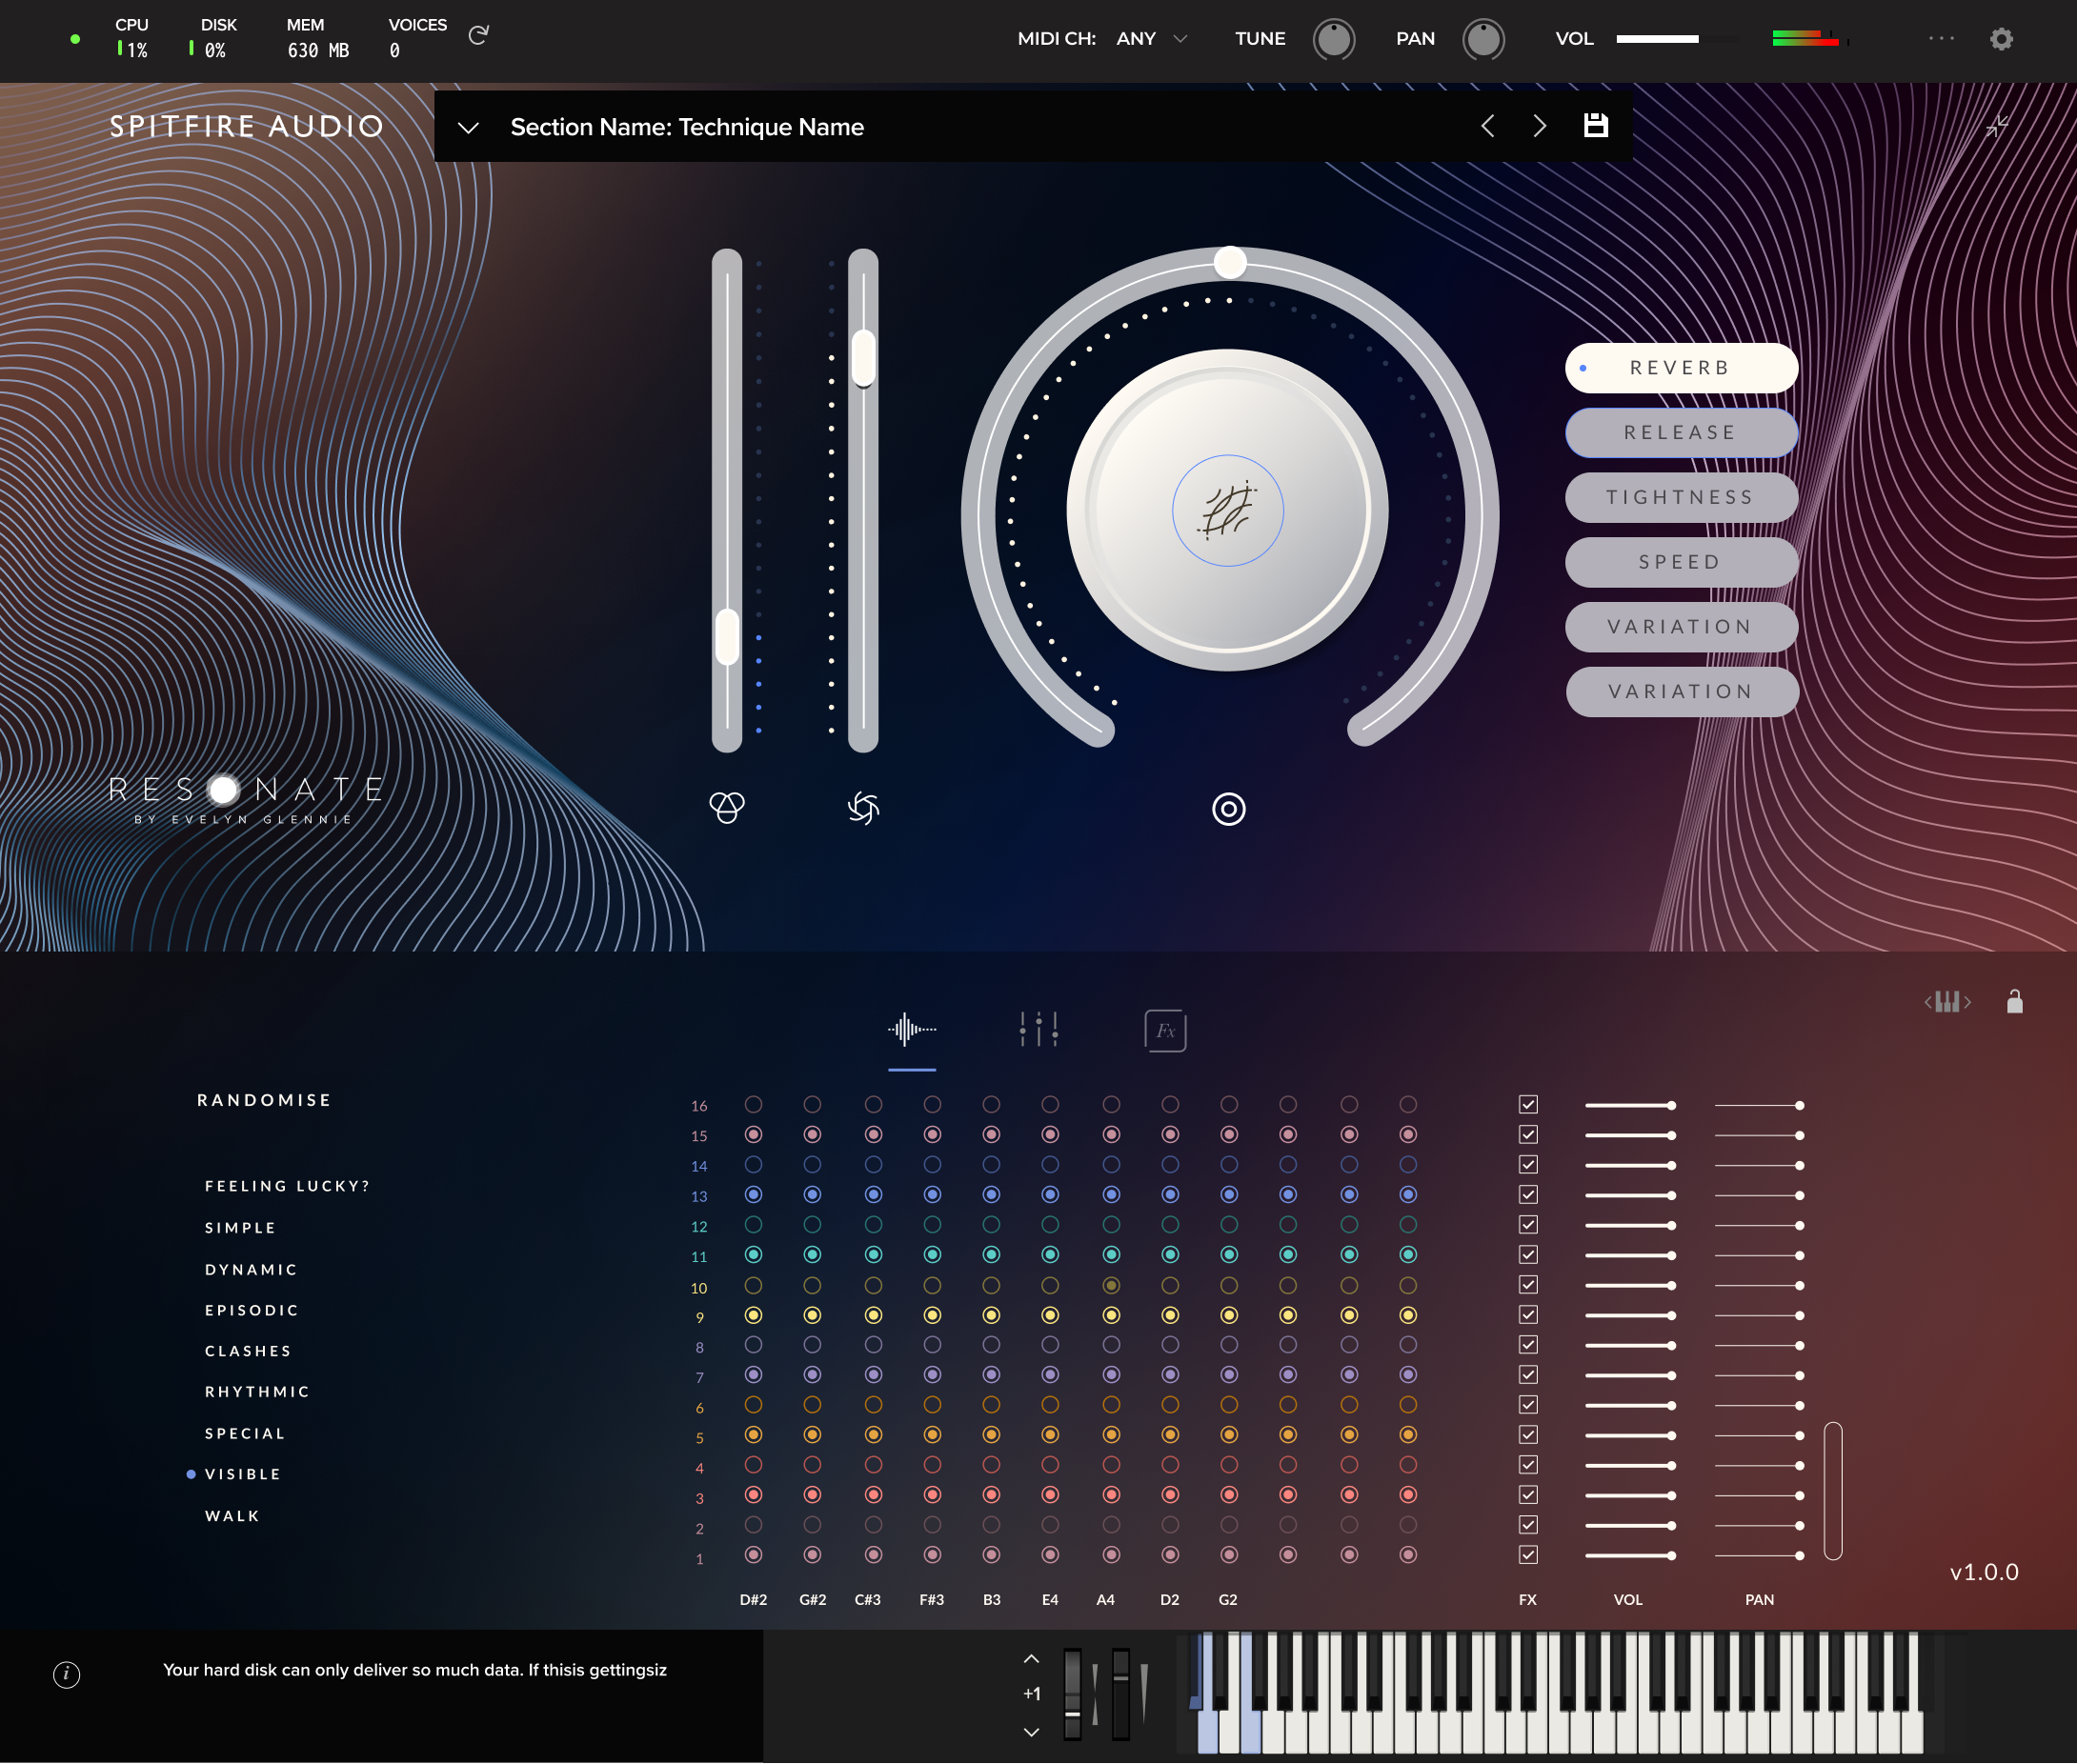Toggle the FX checkbox for row 16
This screenshot has width=2077, height=1764.
(x=1528, y=1105)
